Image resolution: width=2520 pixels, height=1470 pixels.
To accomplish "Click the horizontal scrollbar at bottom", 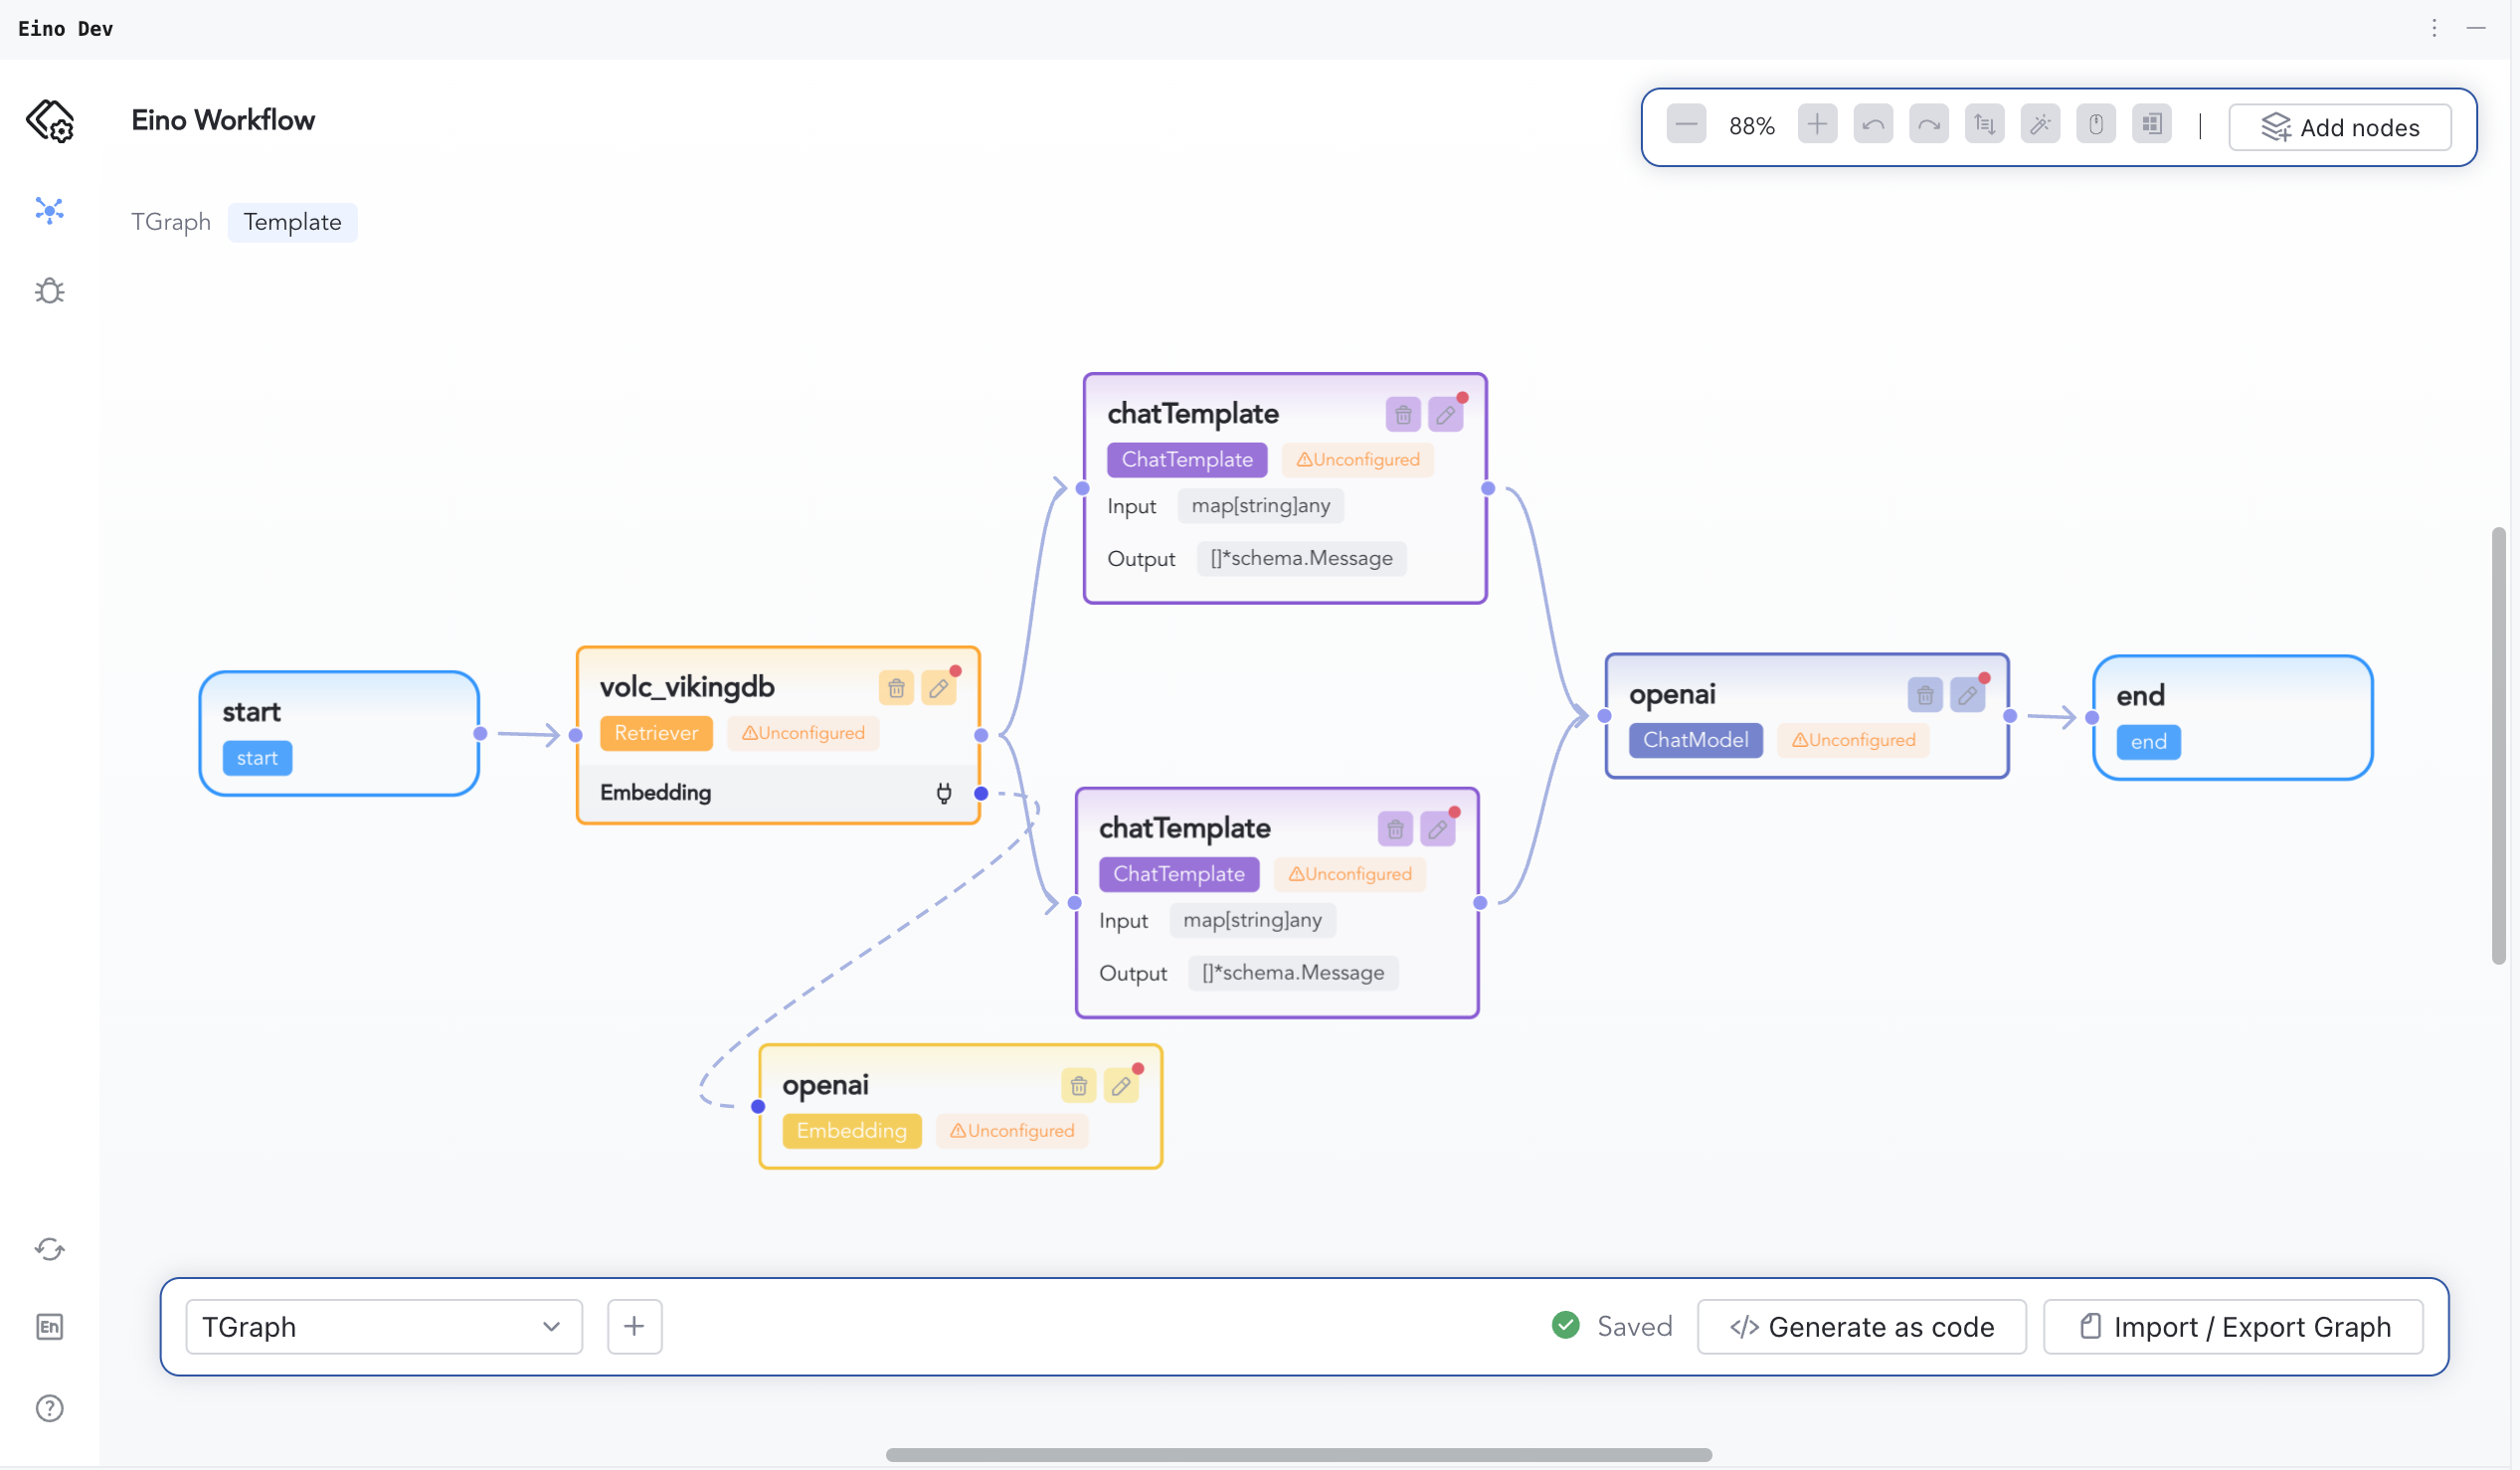I will [x=1298, y=1454].
